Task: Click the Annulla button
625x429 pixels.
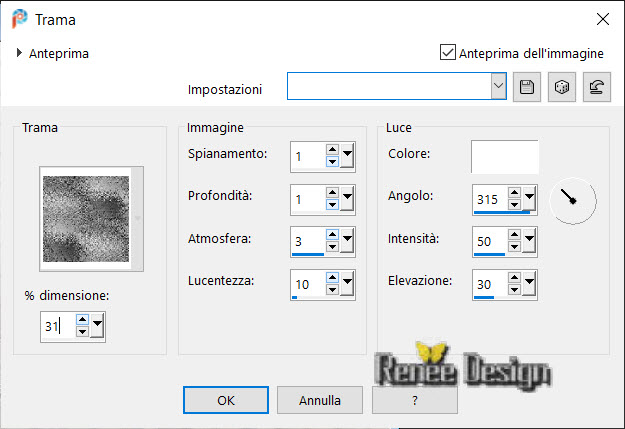Action: click(x=320, y=400)
